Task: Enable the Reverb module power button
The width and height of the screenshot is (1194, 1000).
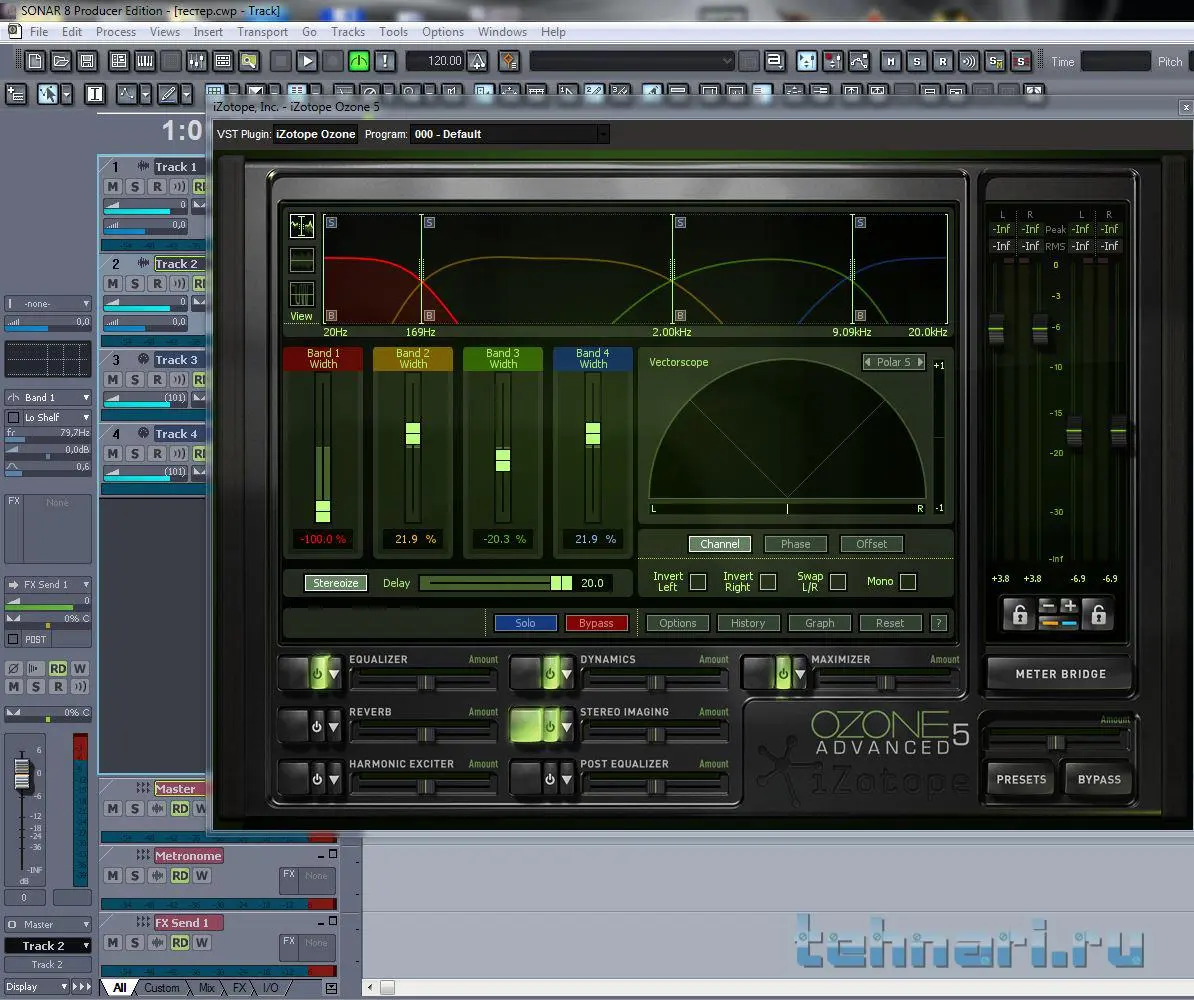Action: point(317,727)
